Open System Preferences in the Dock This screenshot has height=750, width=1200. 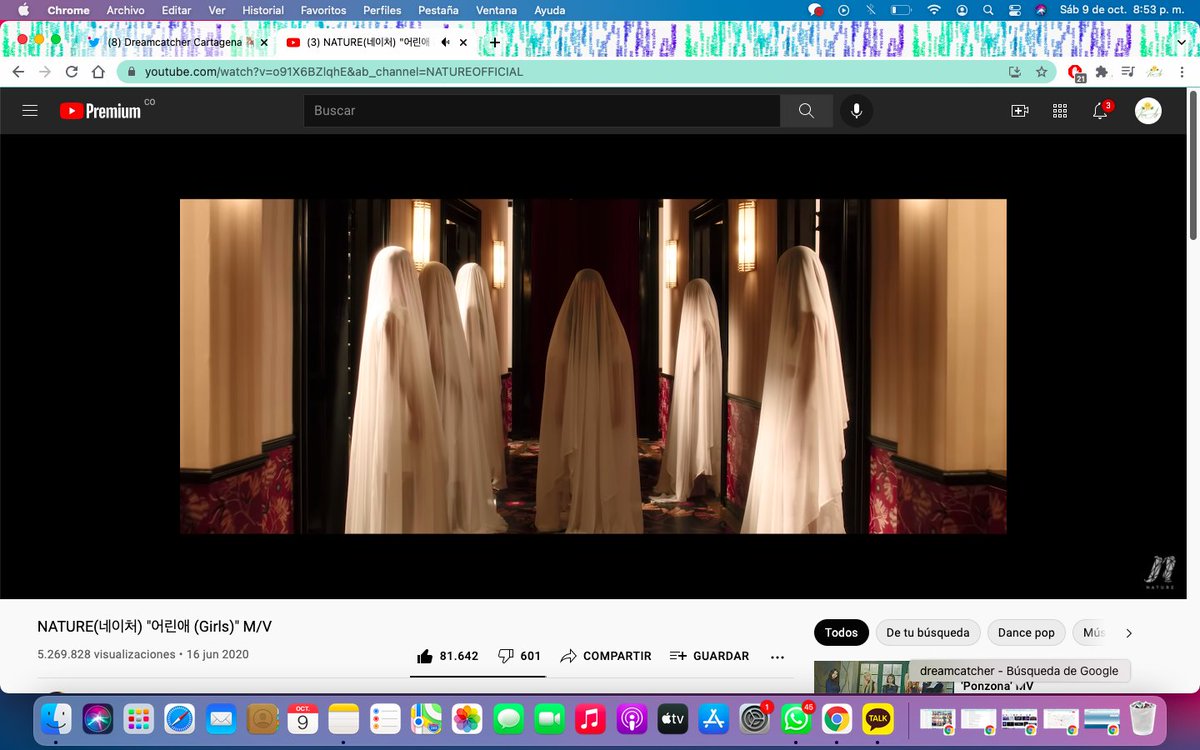pyautogui.click(x=754, y=718)
